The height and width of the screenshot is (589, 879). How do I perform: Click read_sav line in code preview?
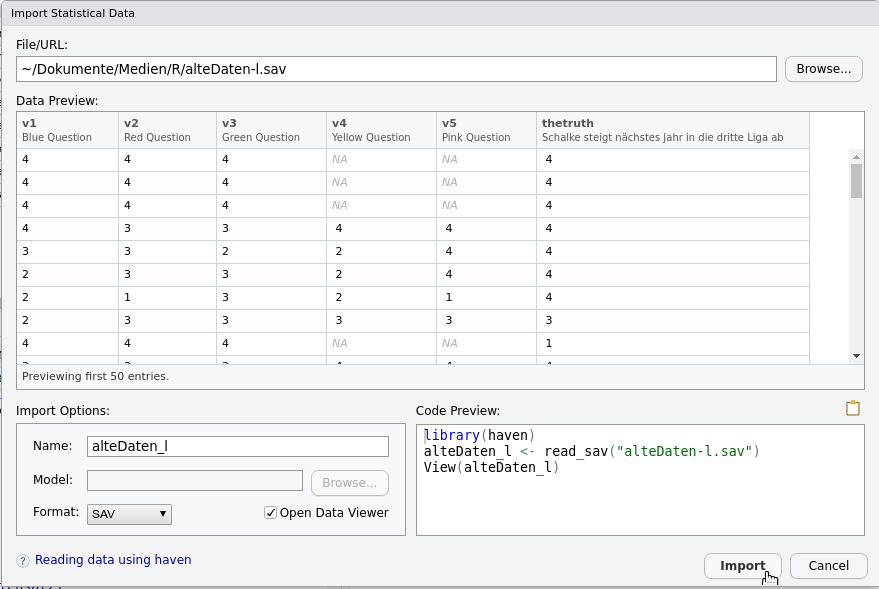(591, 451)
